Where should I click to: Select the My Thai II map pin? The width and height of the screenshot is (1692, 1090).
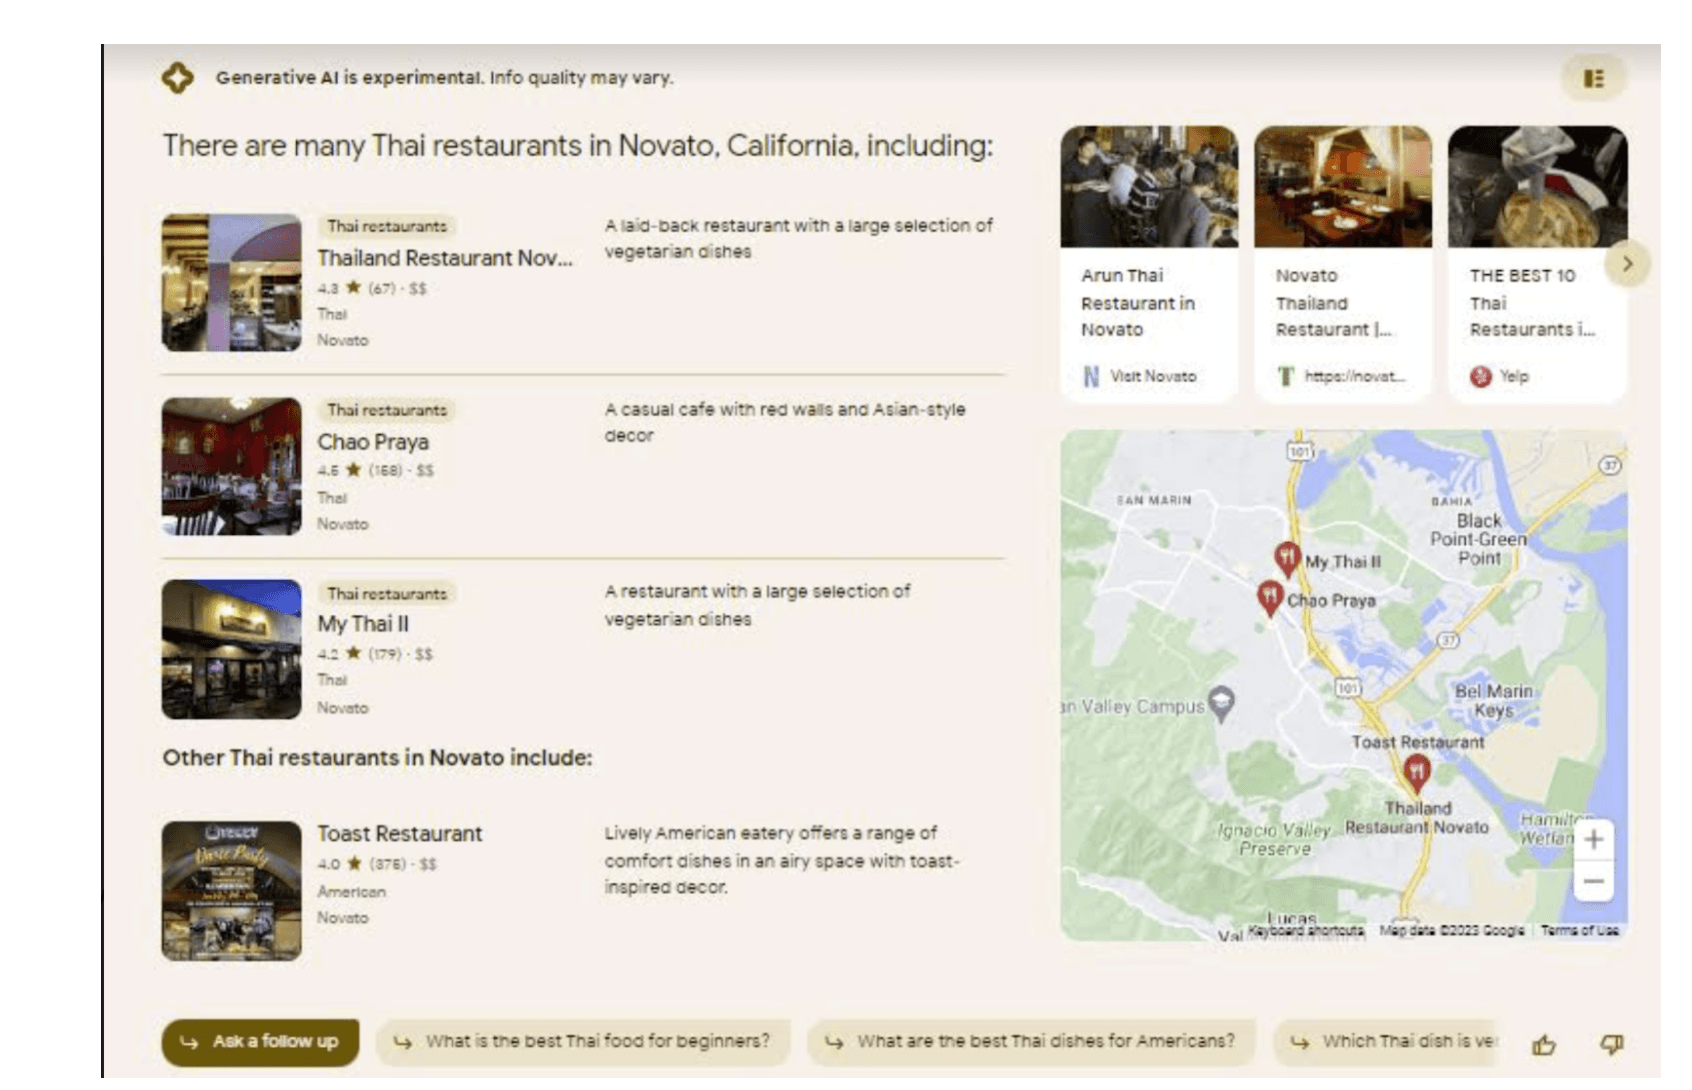coord(1289,555)
